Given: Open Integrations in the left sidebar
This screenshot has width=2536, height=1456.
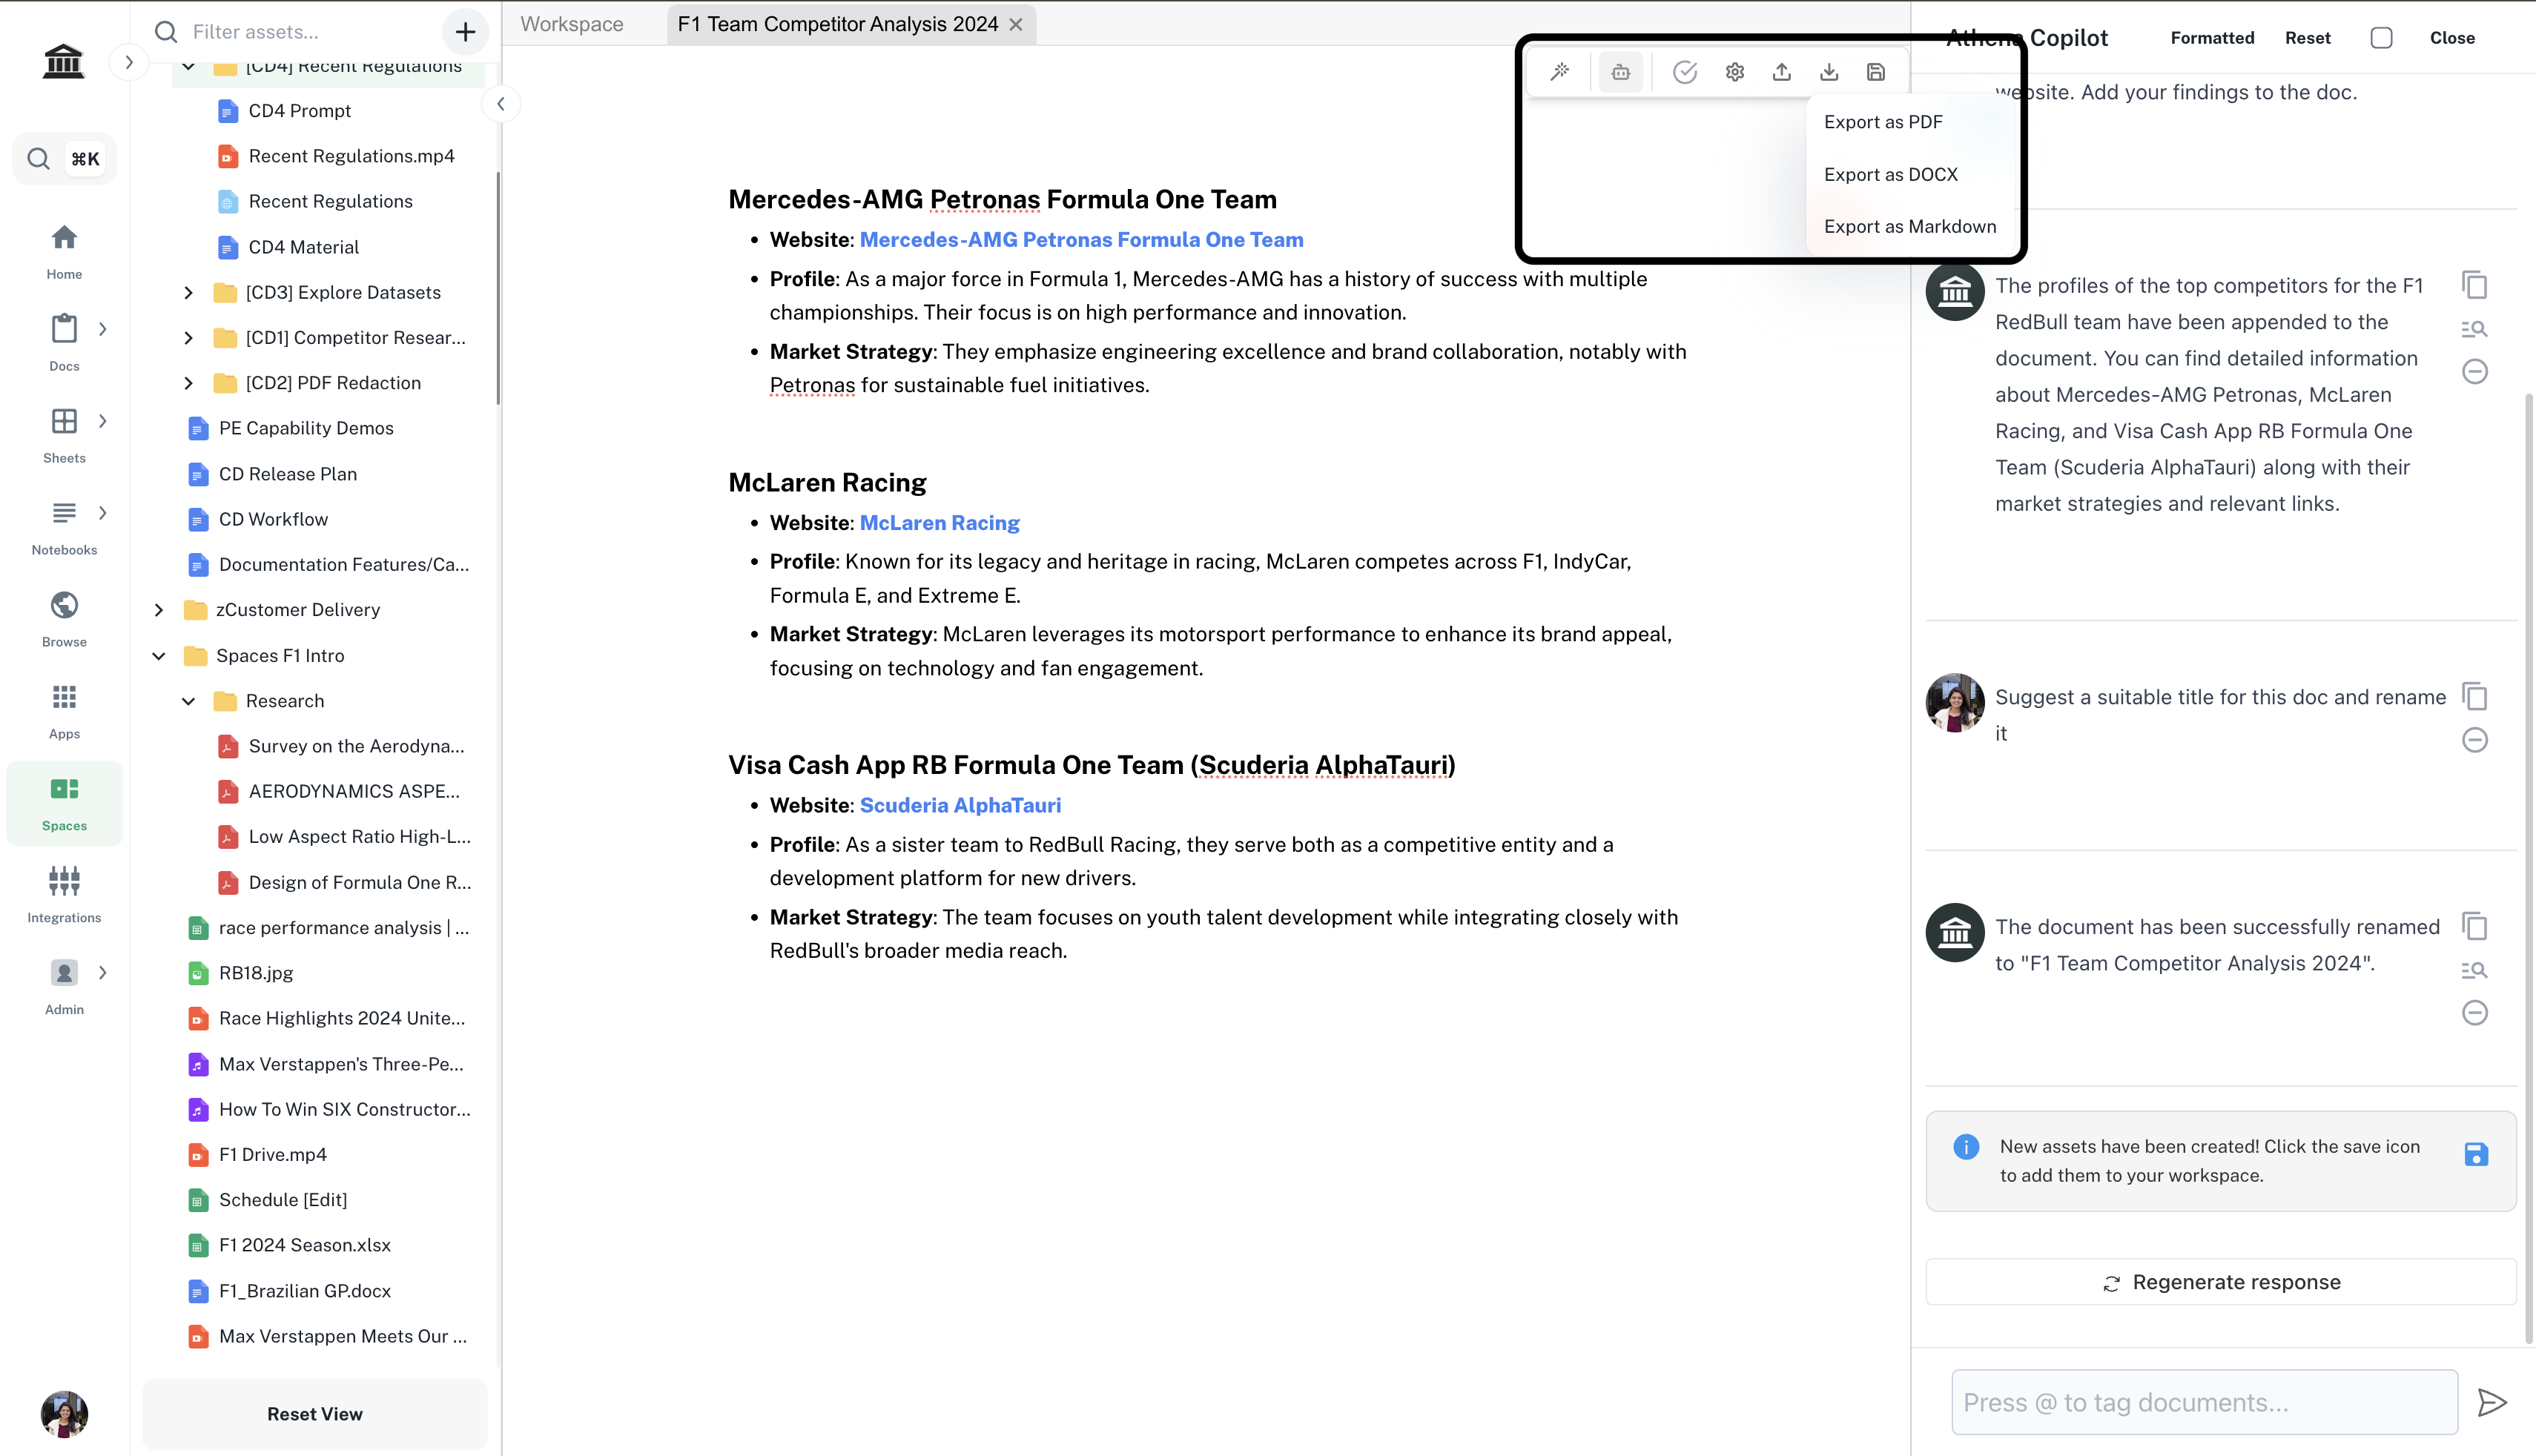Looking at the screenshot, I should coord(64,895).
